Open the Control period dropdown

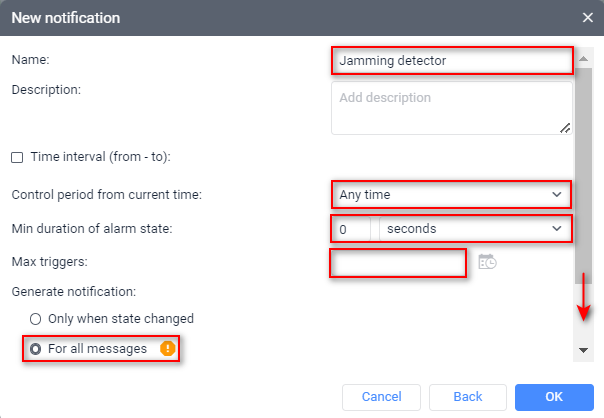[451, 194]
